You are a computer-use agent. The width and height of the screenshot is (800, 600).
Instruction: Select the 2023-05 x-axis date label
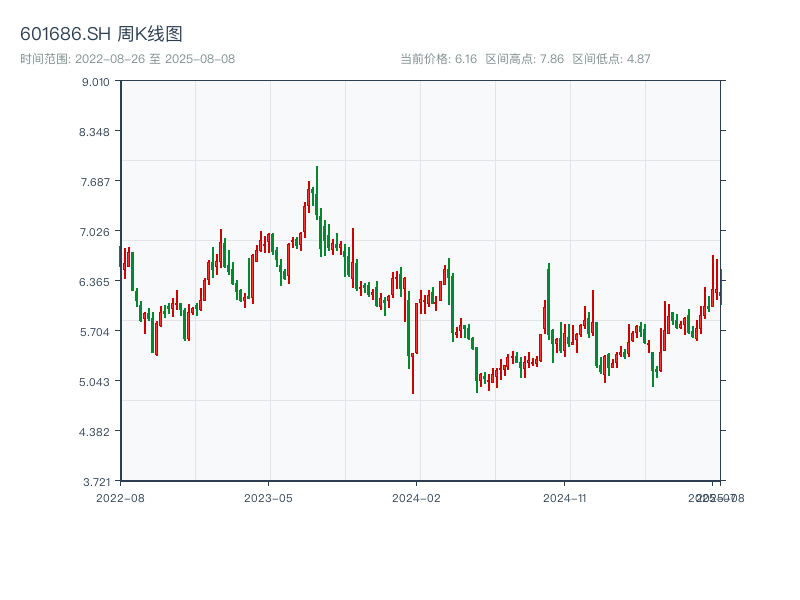pos(268,497)
